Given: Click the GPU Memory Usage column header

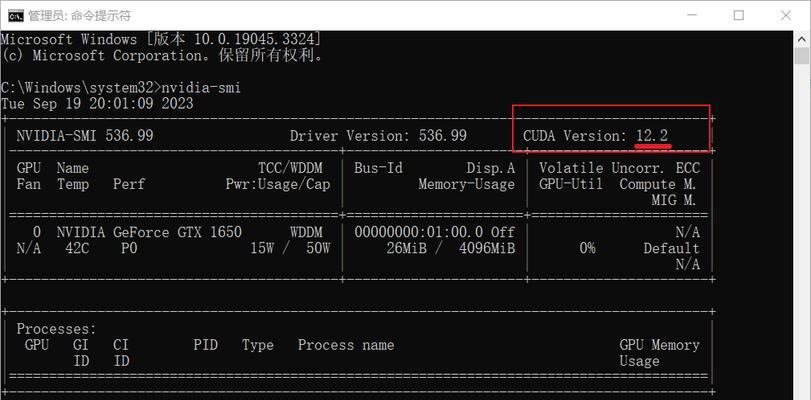Looking at the screenshot, I should click(659, 352).
